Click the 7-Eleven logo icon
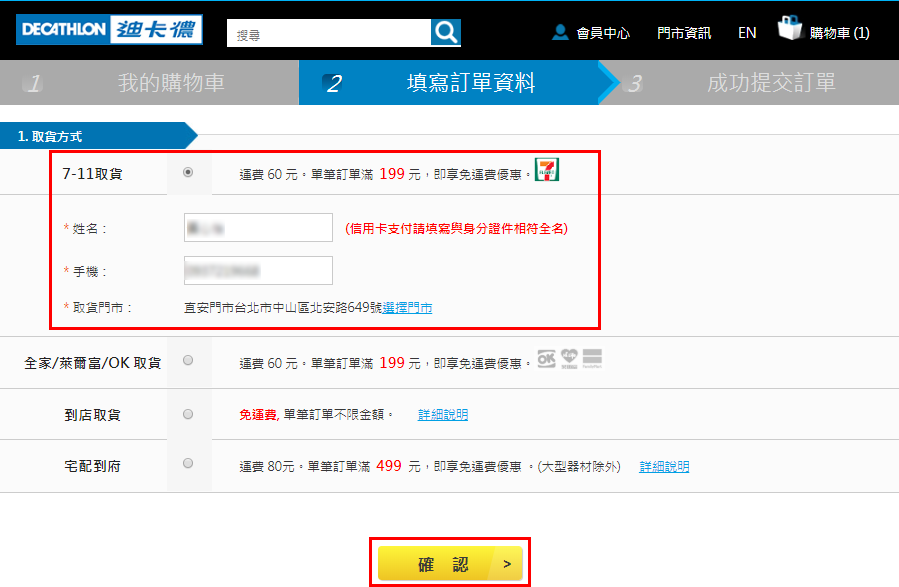 tap(546, 170)
